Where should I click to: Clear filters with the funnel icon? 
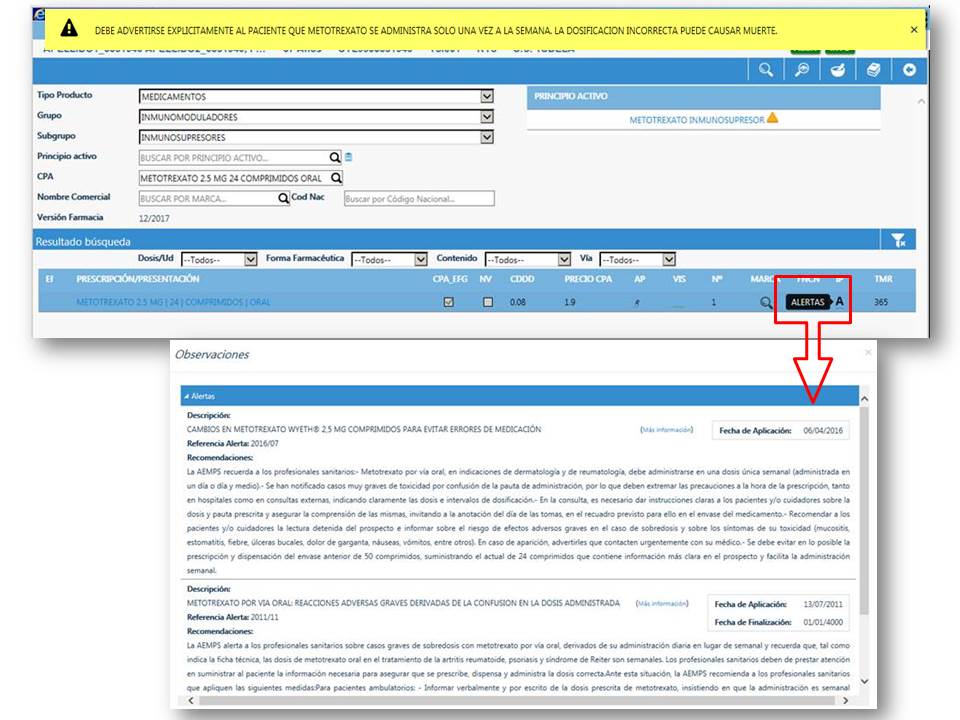pyautogui.click(x=898, y=239)
